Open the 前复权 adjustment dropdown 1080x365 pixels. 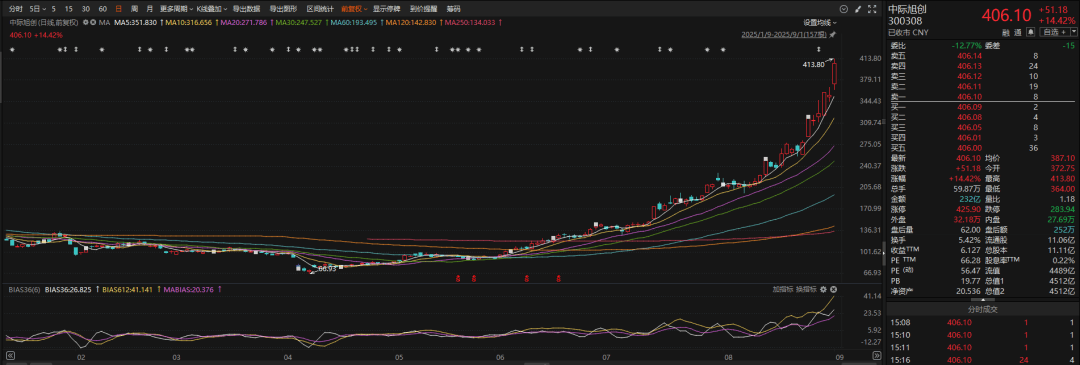pyautogui.click(x=354, y=9)
